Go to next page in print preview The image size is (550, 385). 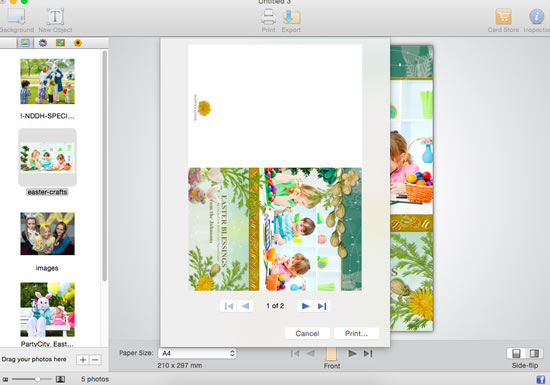306,306
